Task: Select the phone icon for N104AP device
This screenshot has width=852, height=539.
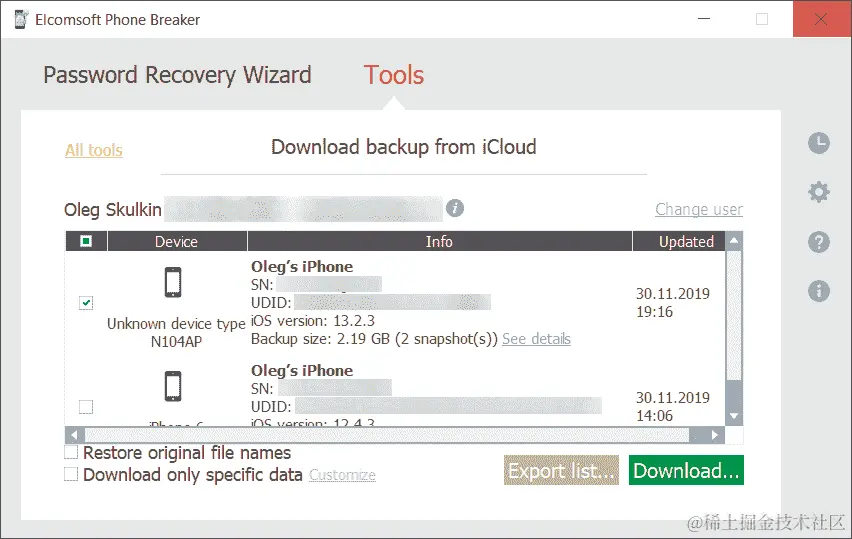Action: click(173, 282)
